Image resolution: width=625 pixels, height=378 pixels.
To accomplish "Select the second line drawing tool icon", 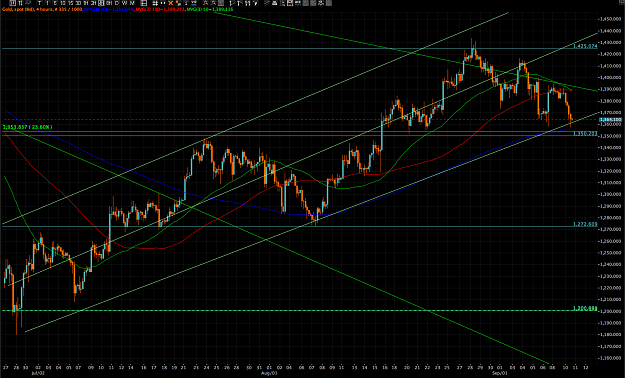I will click(x=240, y=3).
